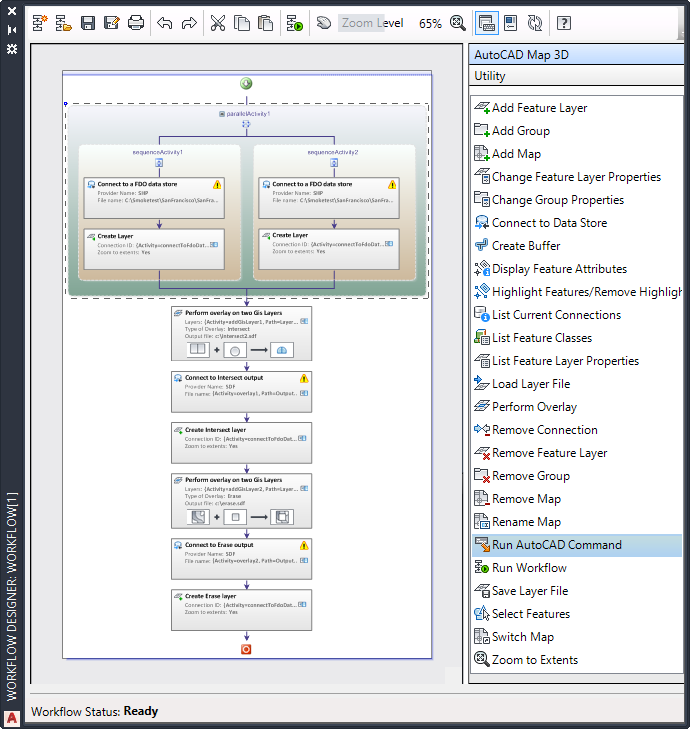Click the Save As toolbar icon
690x729 pixels.
pyautogui.click(x=112, y=23)
